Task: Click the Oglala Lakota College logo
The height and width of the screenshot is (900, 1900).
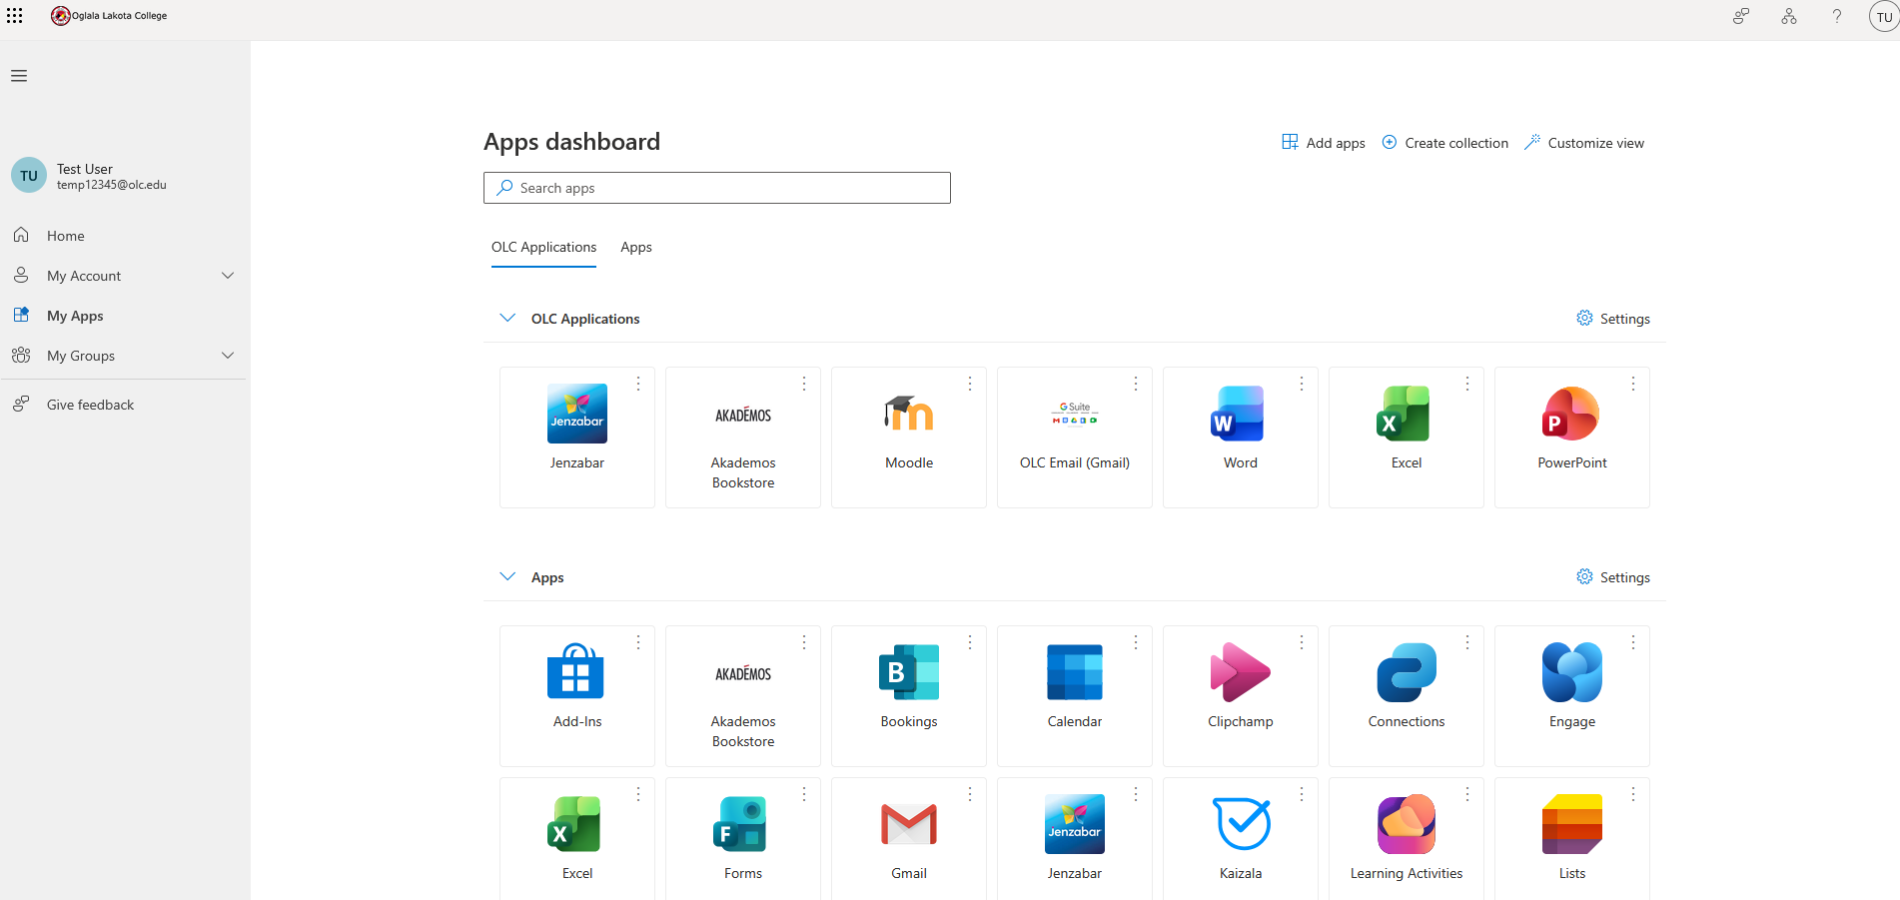Action: click(x=110, y=16)
